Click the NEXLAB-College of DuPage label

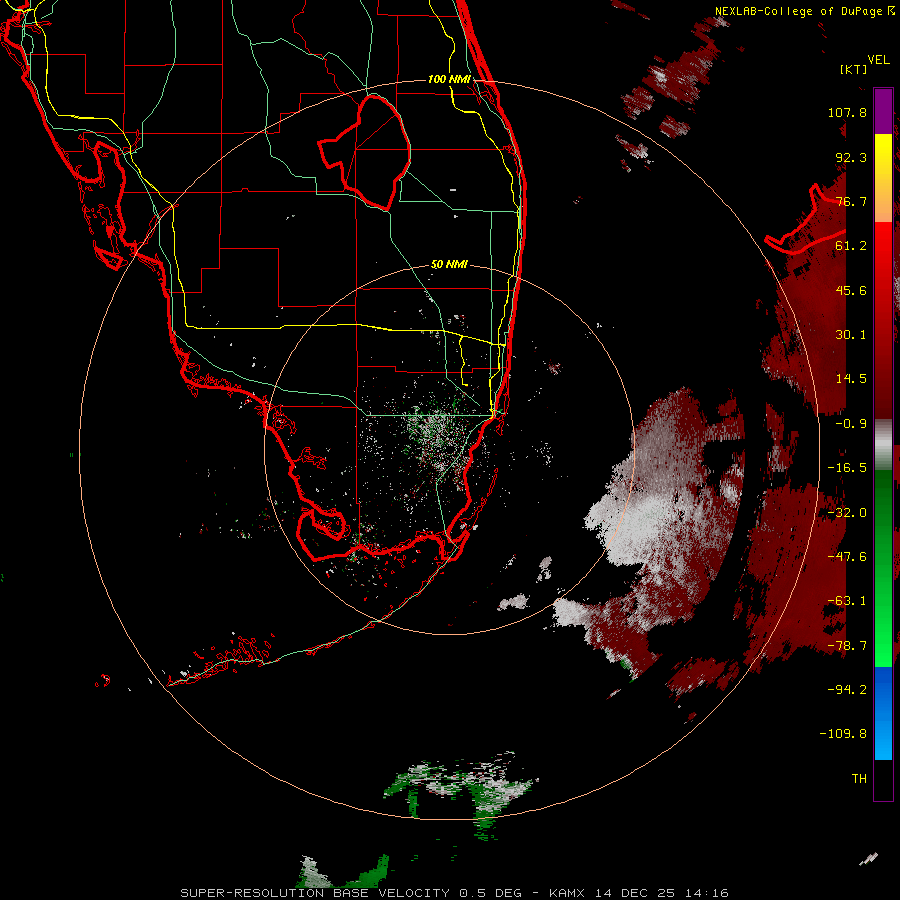click(804, 11)
